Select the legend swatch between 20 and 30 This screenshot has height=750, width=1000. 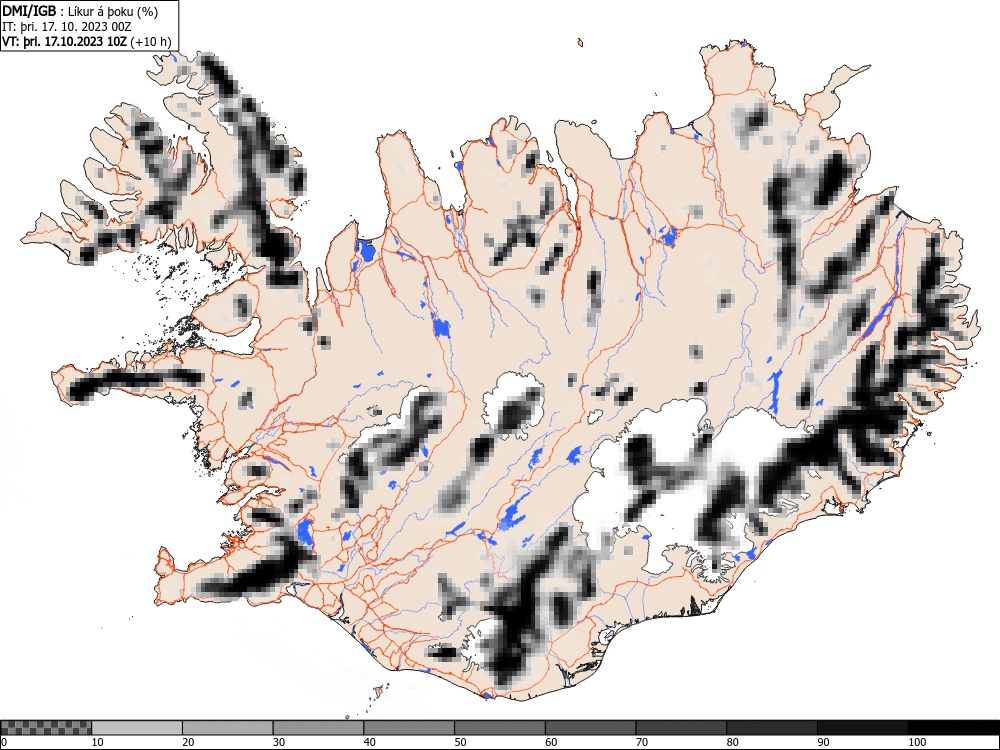[x=227, y=728]
